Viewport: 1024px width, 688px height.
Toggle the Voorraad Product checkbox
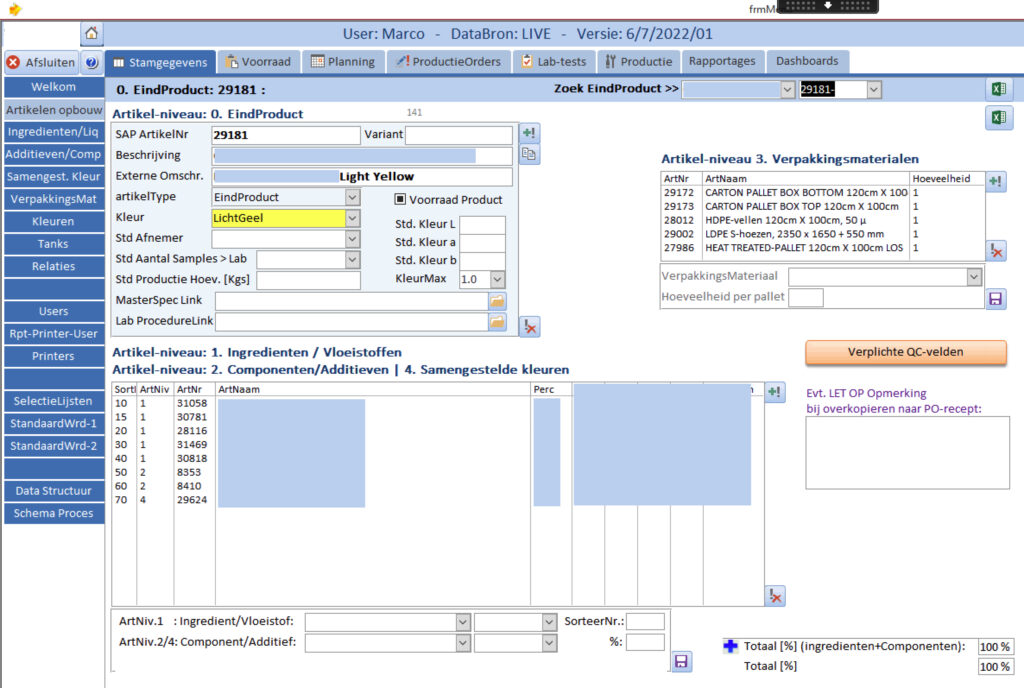400,199
